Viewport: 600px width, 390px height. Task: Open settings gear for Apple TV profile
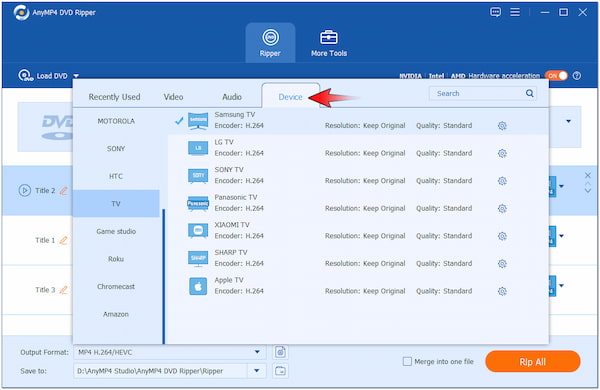point(502,291)
